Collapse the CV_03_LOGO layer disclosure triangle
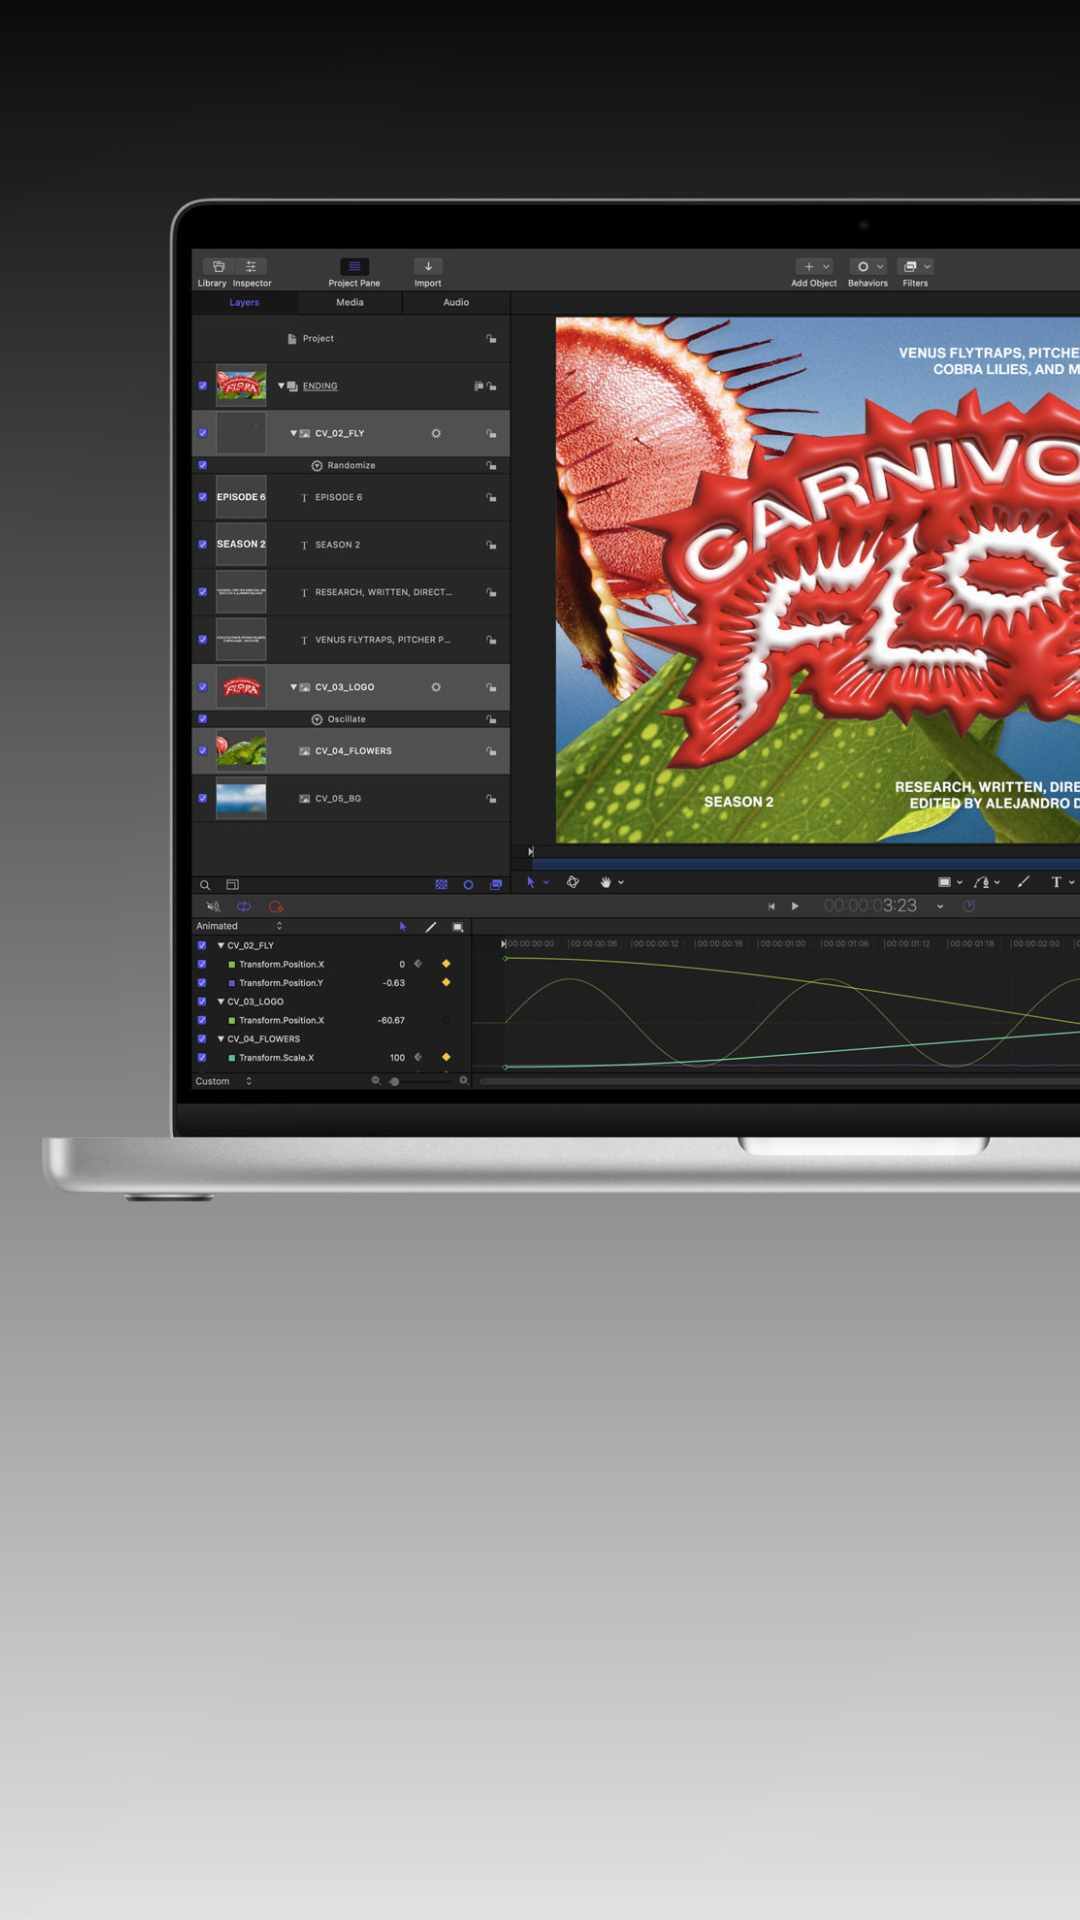This screenshot has height=1920, width=1080. 293,687
